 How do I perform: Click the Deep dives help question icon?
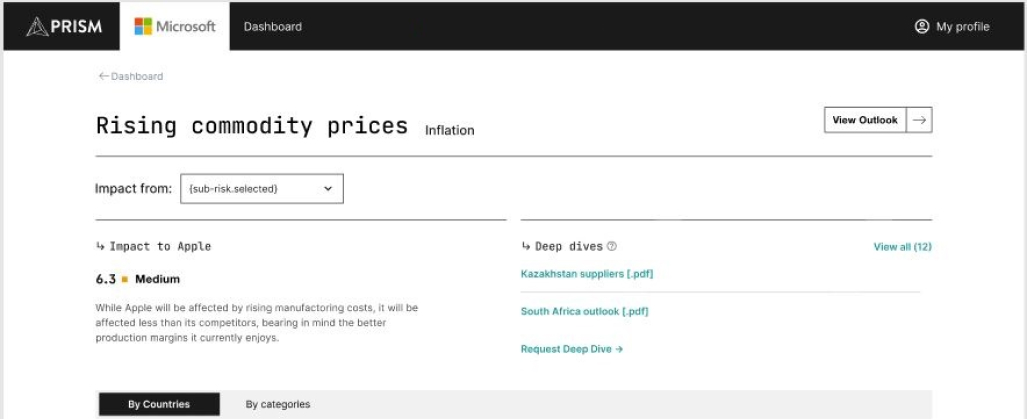pos(612,246)
